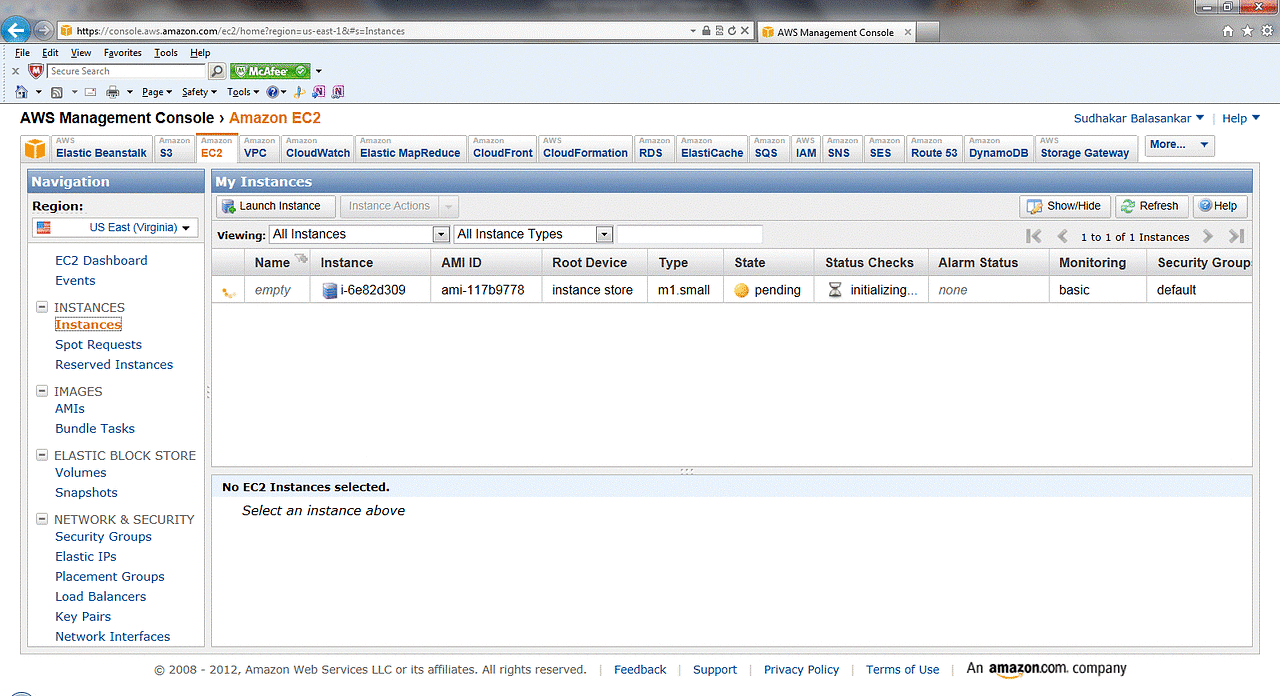The image size is (1280, 696).
Task: Click the Print icon in command bar
Action: point(113,92)
